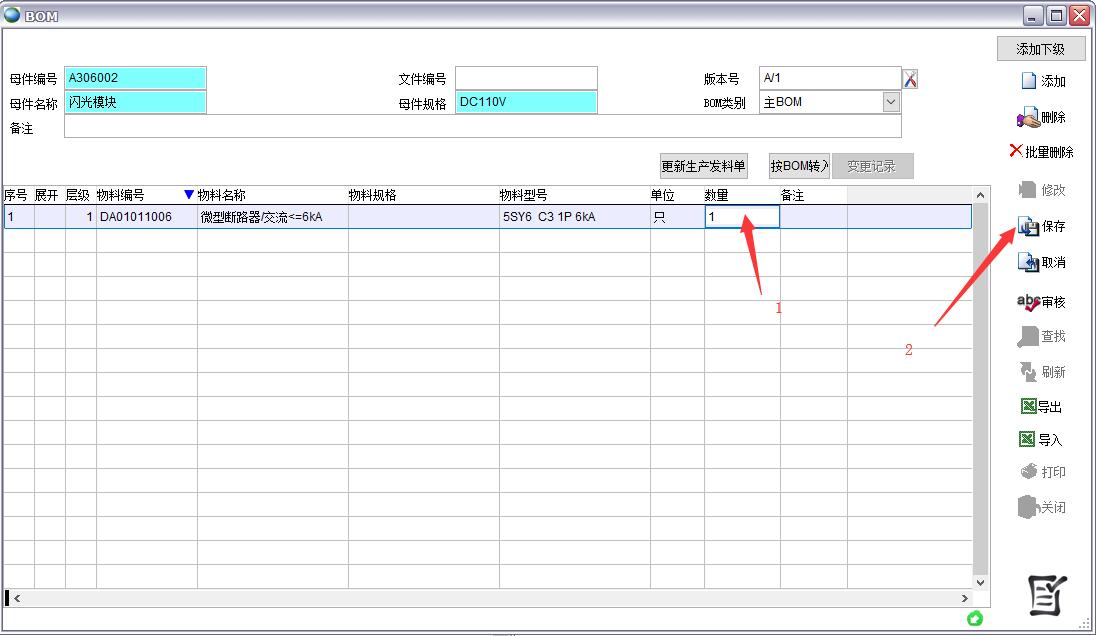1097x636 pixels.
Task: Click the 数量 quantity input cell
Action: 741,217
